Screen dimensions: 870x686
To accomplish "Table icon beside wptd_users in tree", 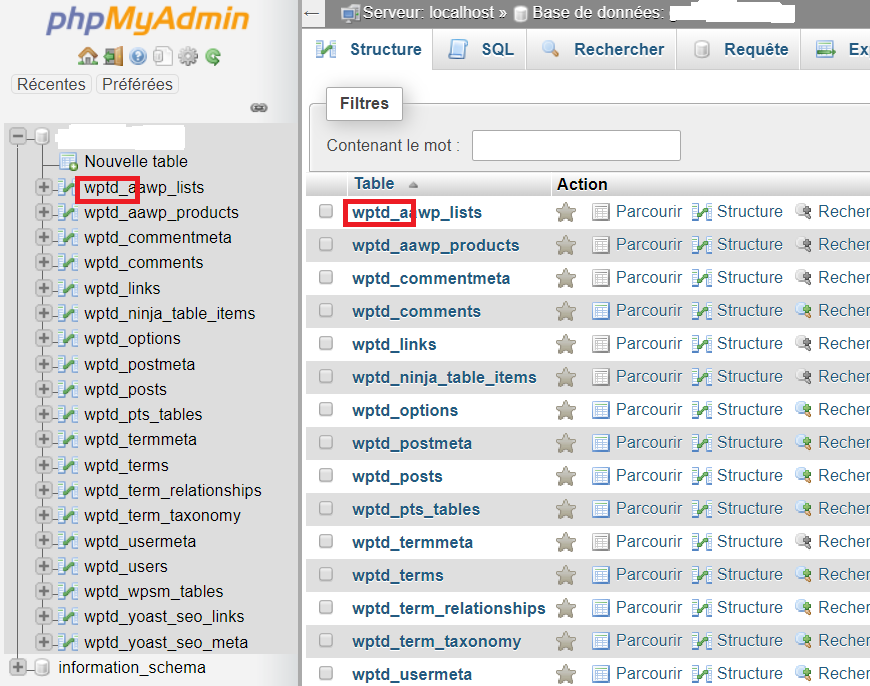I will [68, 567].
